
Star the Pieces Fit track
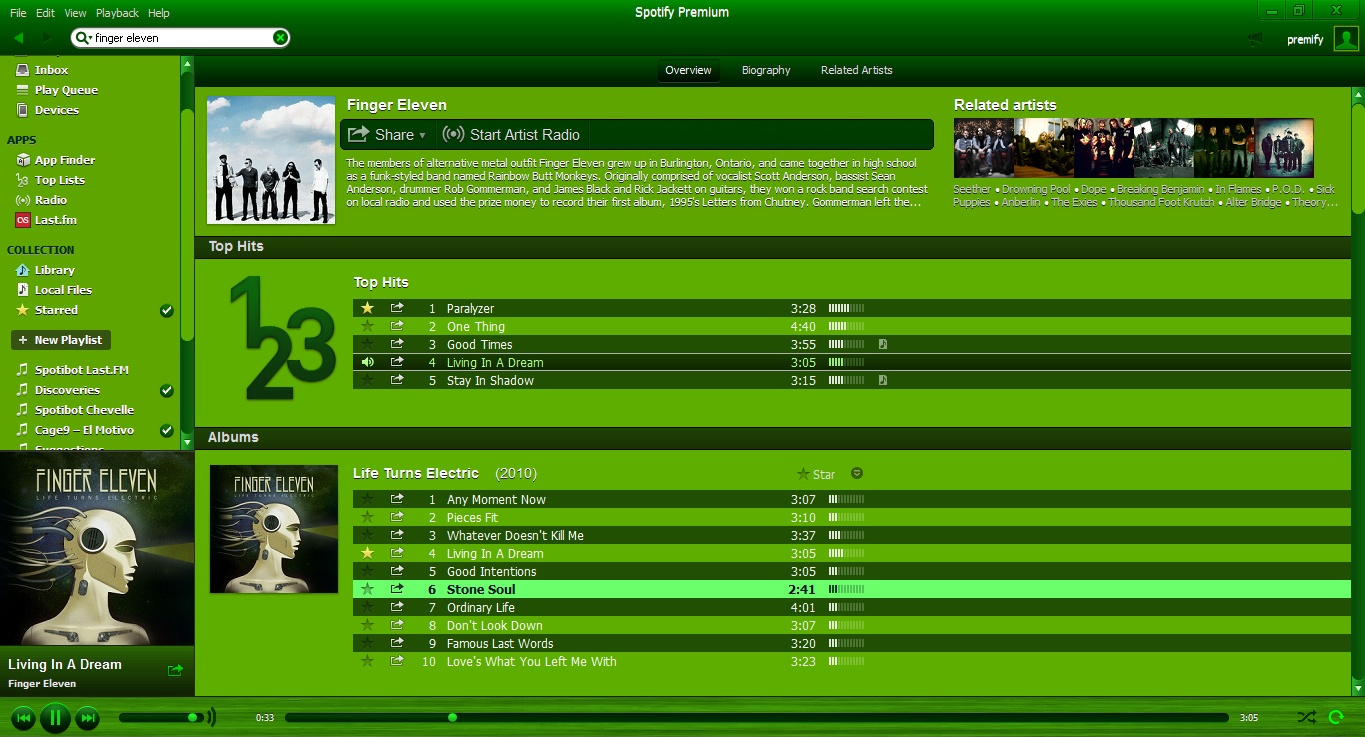point(367,517)
